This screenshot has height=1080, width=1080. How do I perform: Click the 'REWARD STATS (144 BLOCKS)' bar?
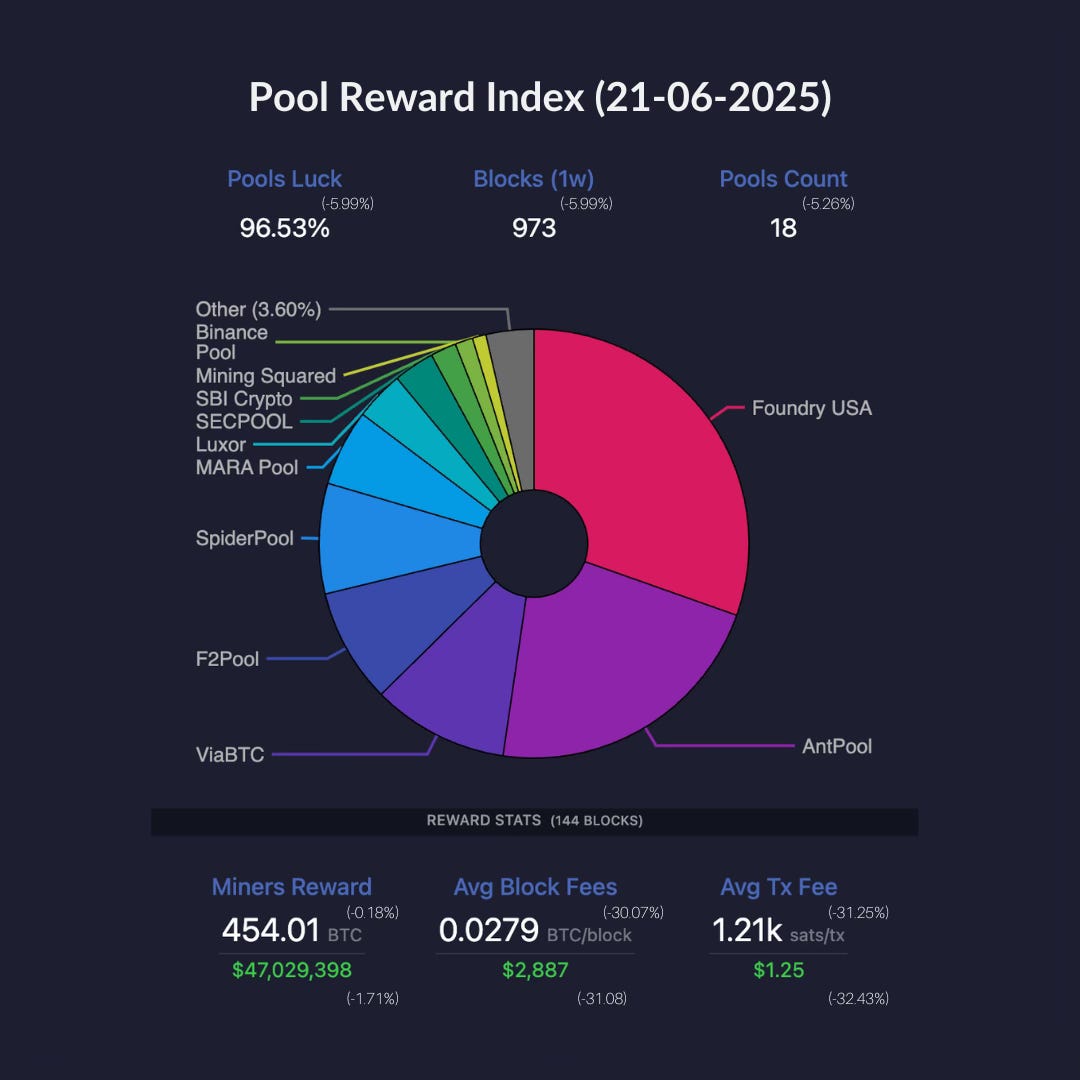(534, 821)
